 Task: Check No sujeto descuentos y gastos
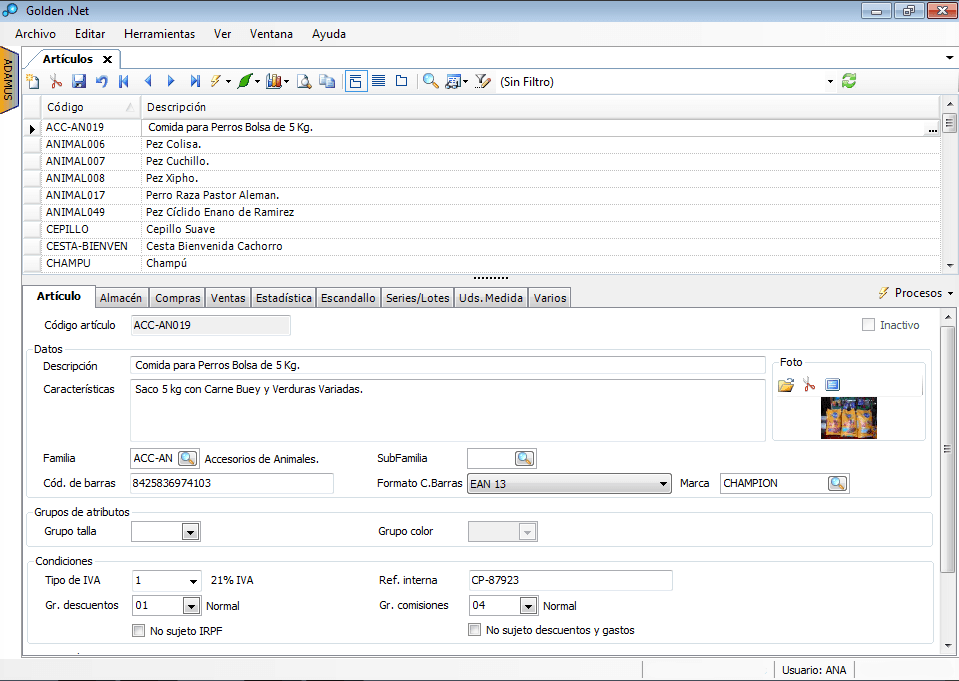(x=475, y=630)
